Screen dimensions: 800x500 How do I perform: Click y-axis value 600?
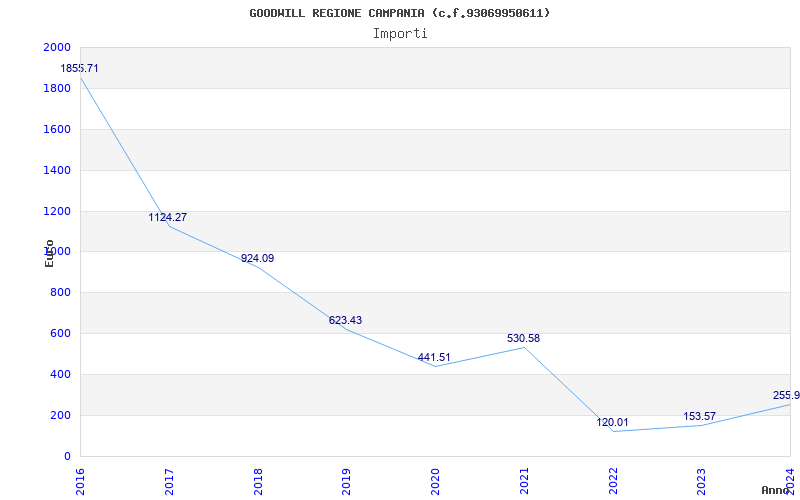point(60,334)
